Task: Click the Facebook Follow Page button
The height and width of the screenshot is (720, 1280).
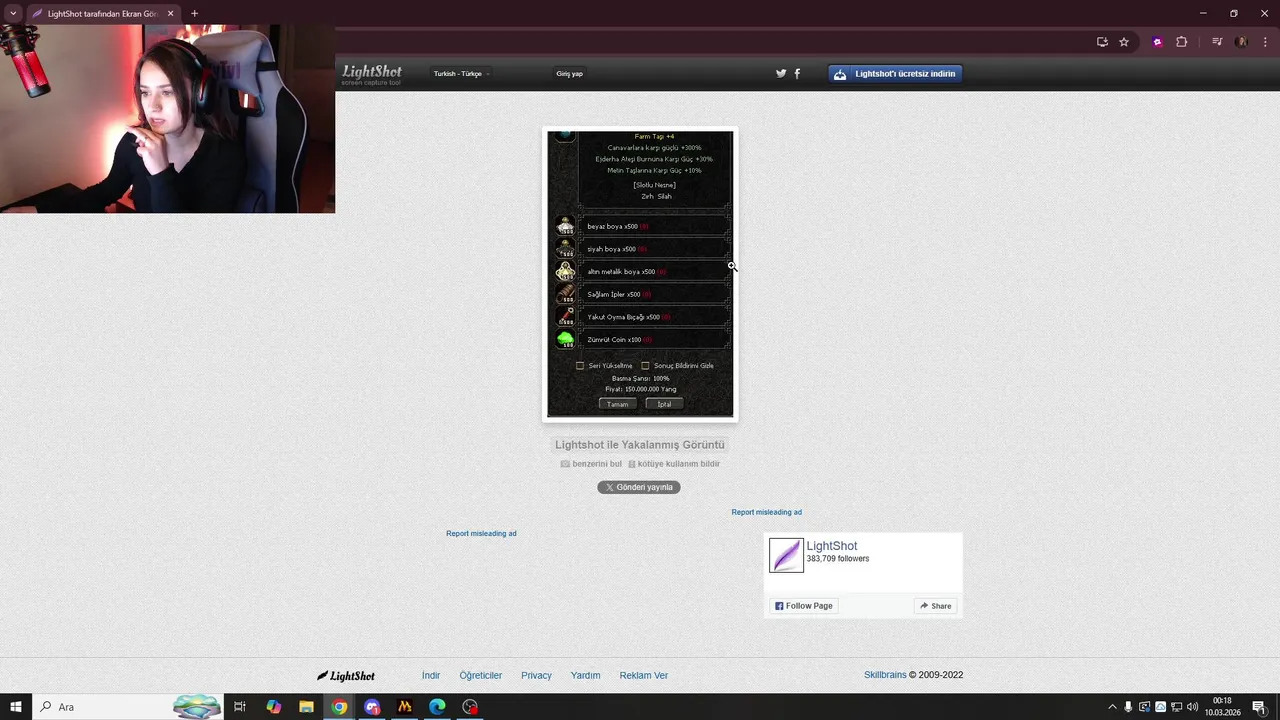Action: click(804, 606)
